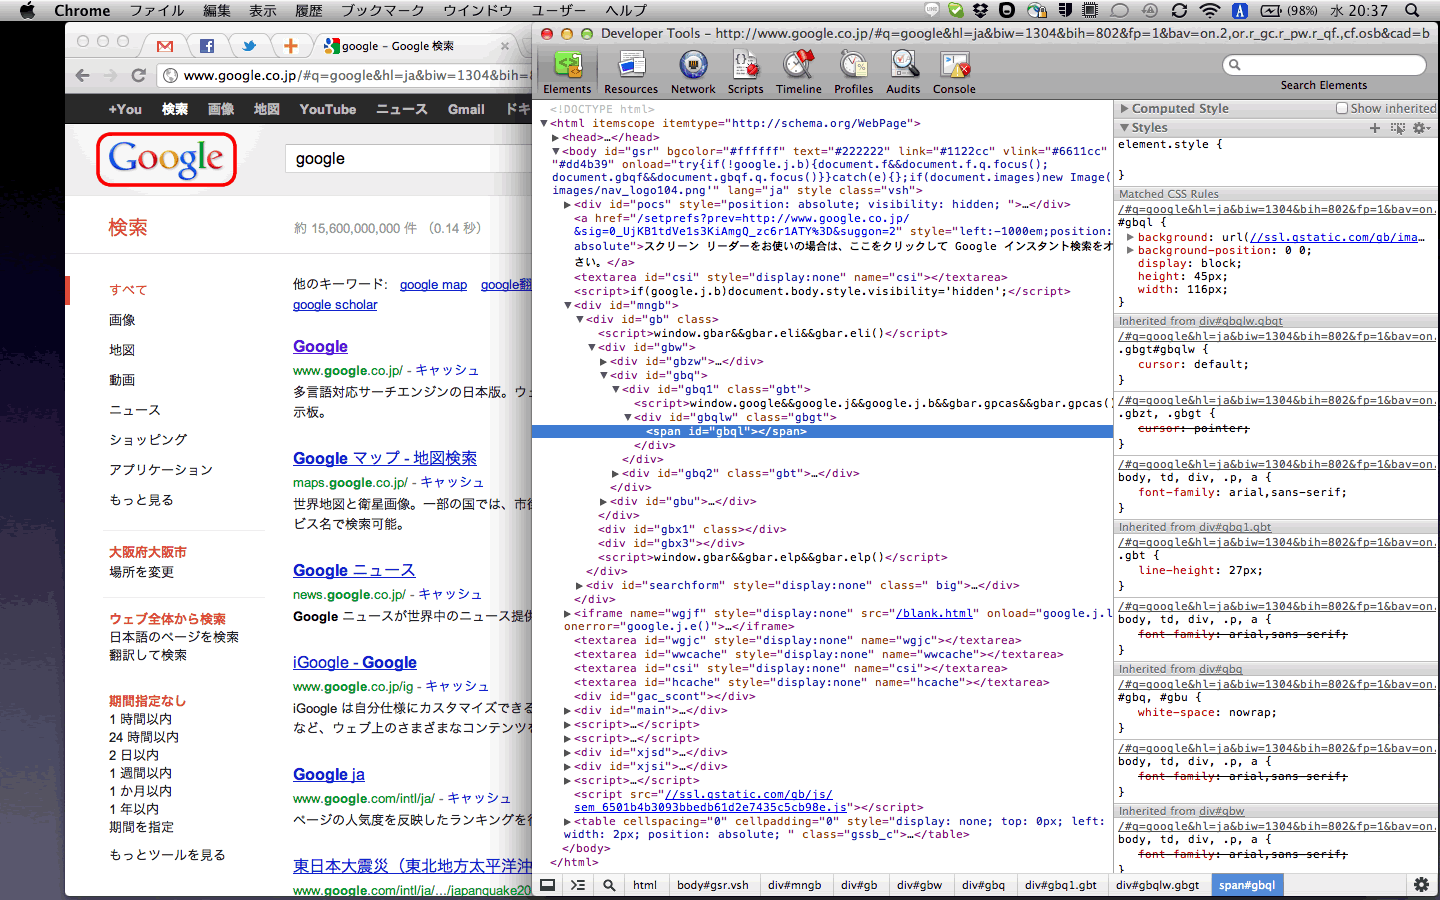Open the Google ニュース result link
Image resolution: width=1440 pixels, height=900 pixels.
click(x=354, y=570)
